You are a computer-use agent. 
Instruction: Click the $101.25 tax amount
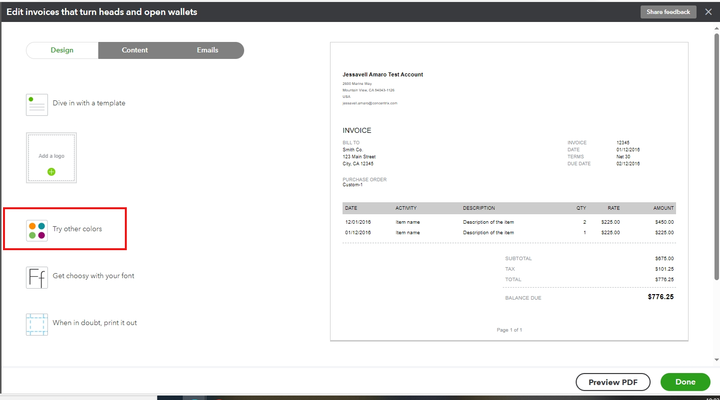click(x=664, y=269)
